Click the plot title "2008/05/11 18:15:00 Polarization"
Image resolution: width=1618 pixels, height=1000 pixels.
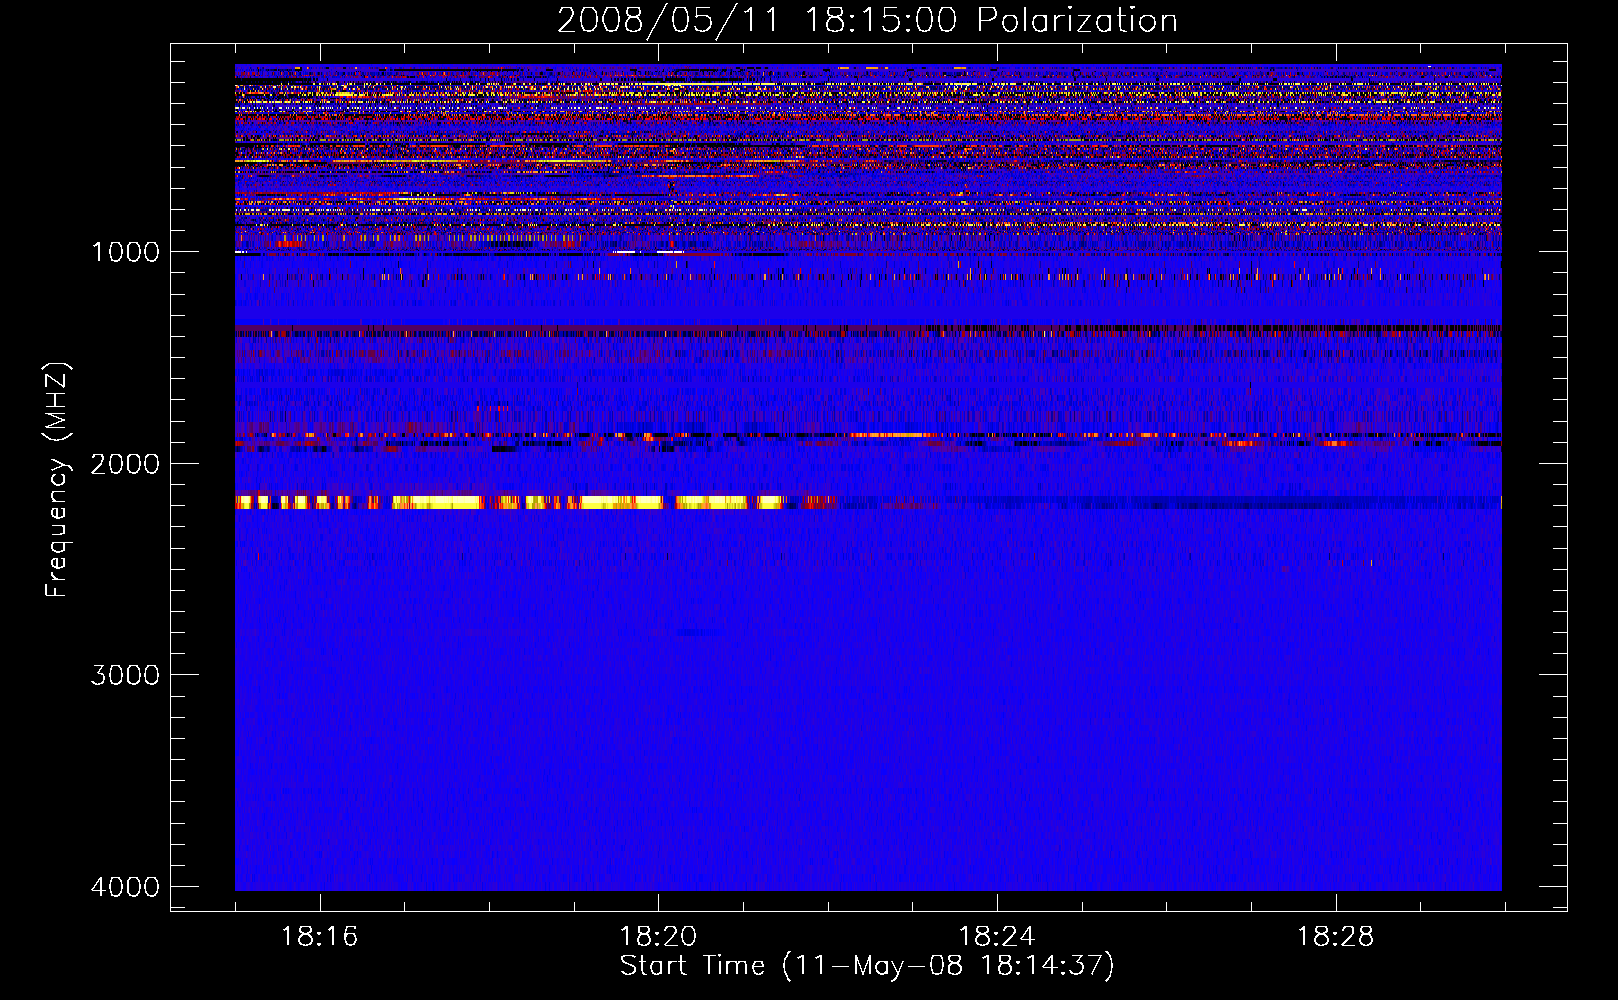click(x=867, y=20)
